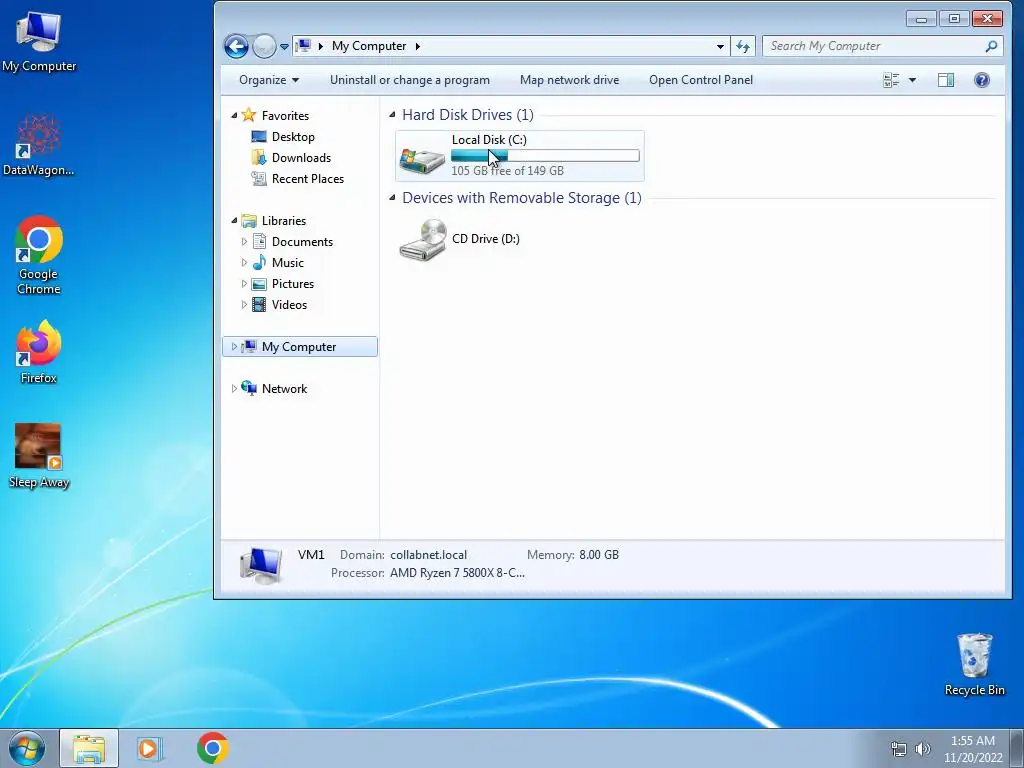This screenshot has height=768, width=1024.
Task: Select the Sleep Away media file icon
Action: tap(39, 456)
